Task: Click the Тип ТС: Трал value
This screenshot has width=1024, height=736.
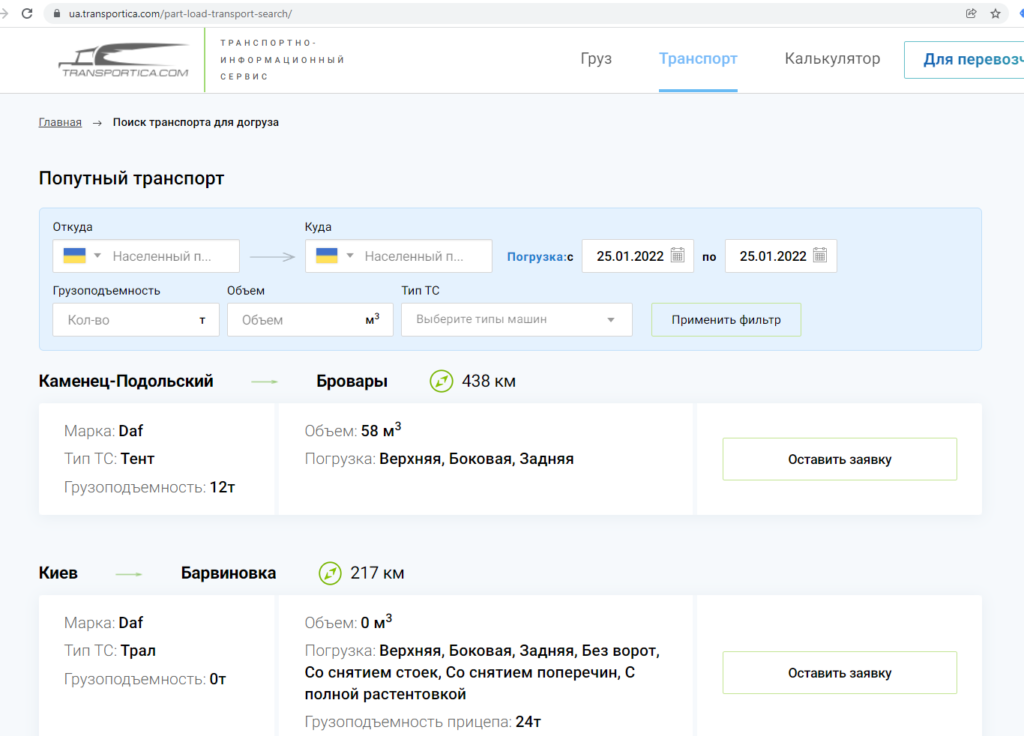Action: pyautogui.click(x=138, y=650)
